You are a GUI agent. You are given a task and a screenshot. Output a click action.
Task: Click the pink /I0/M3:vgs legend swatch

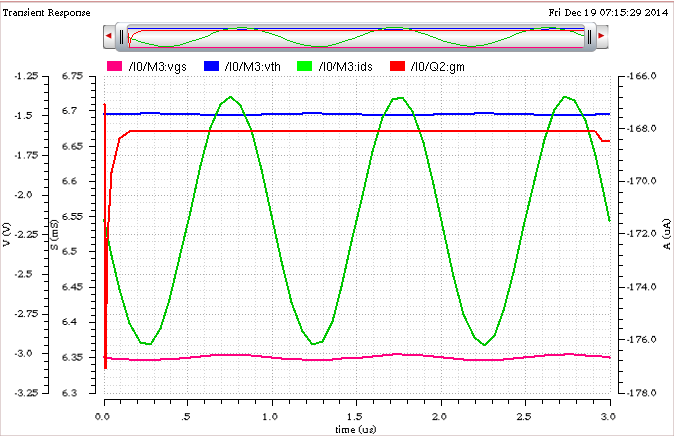click(115, 66)
